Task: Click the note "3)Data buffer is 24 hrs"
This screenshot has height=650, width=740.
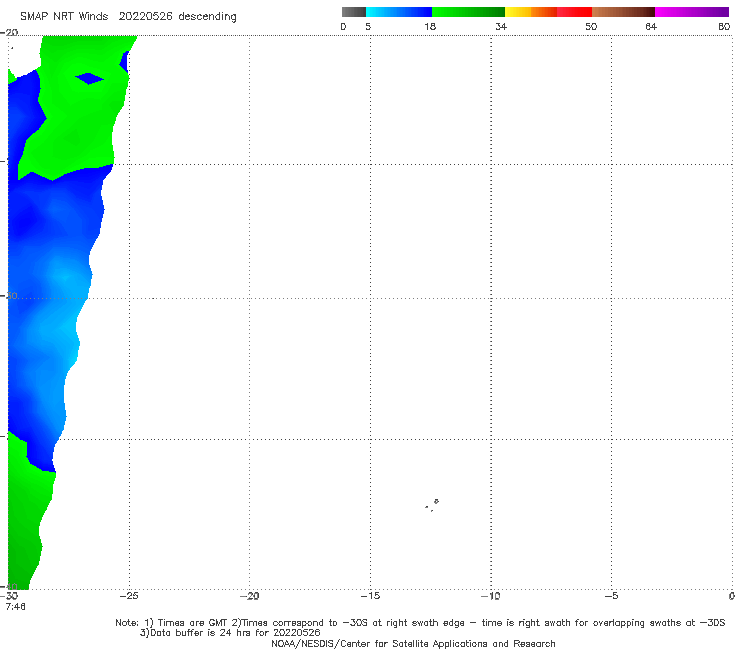Action: (x=230, y=633)
